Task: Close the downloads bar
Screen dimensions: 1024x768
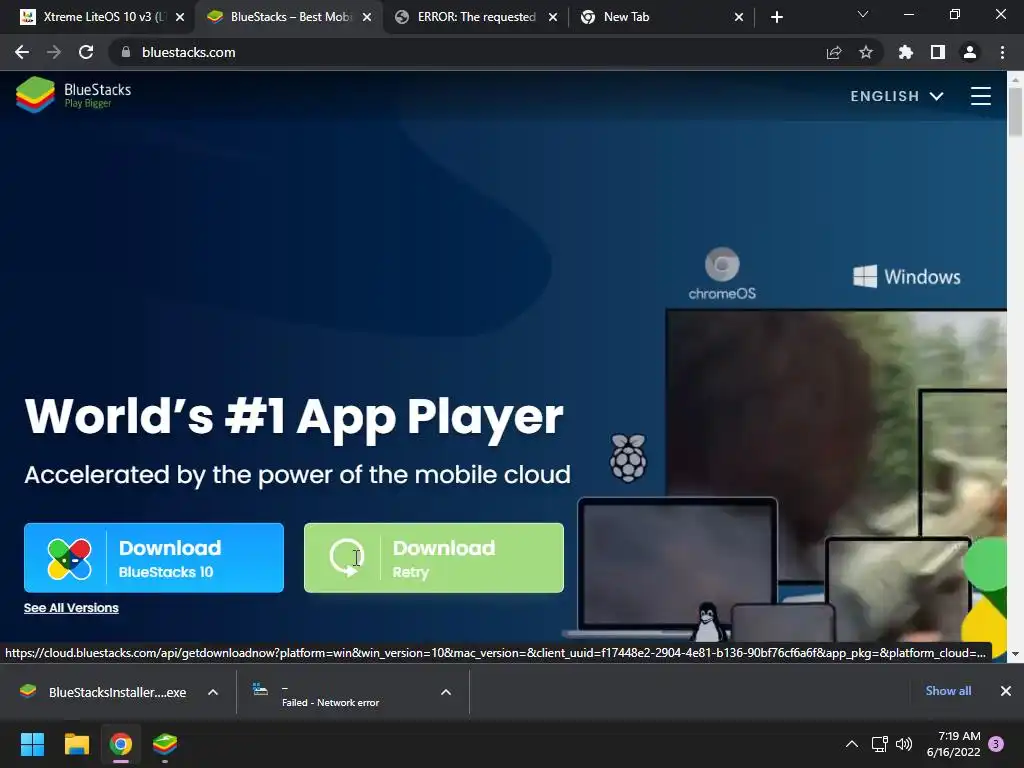Action: click(x=1006, y=691)
